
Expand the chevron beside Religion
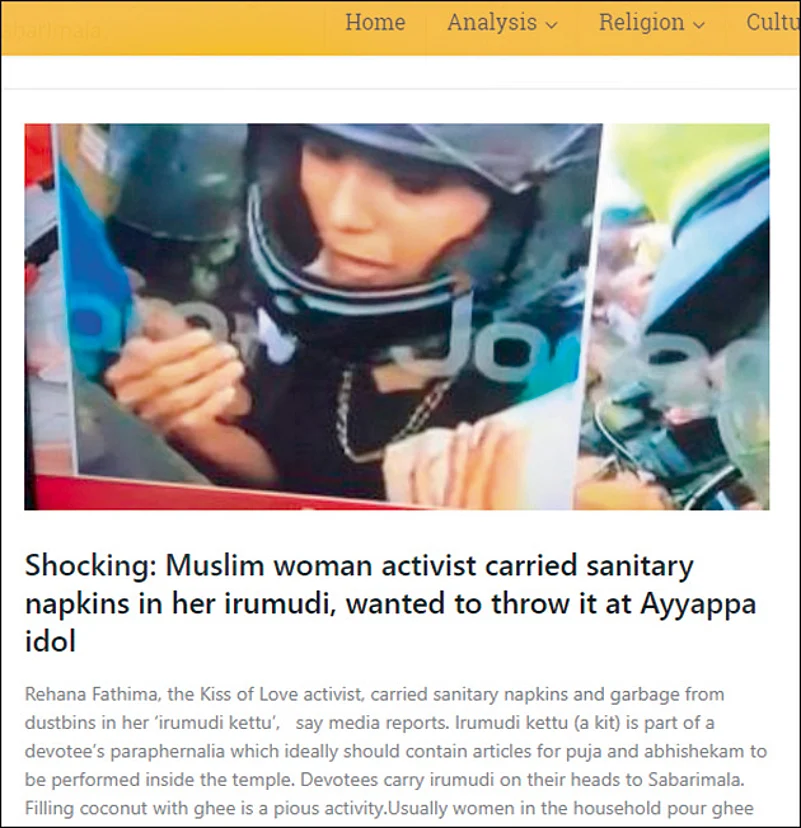pos(699,25)
